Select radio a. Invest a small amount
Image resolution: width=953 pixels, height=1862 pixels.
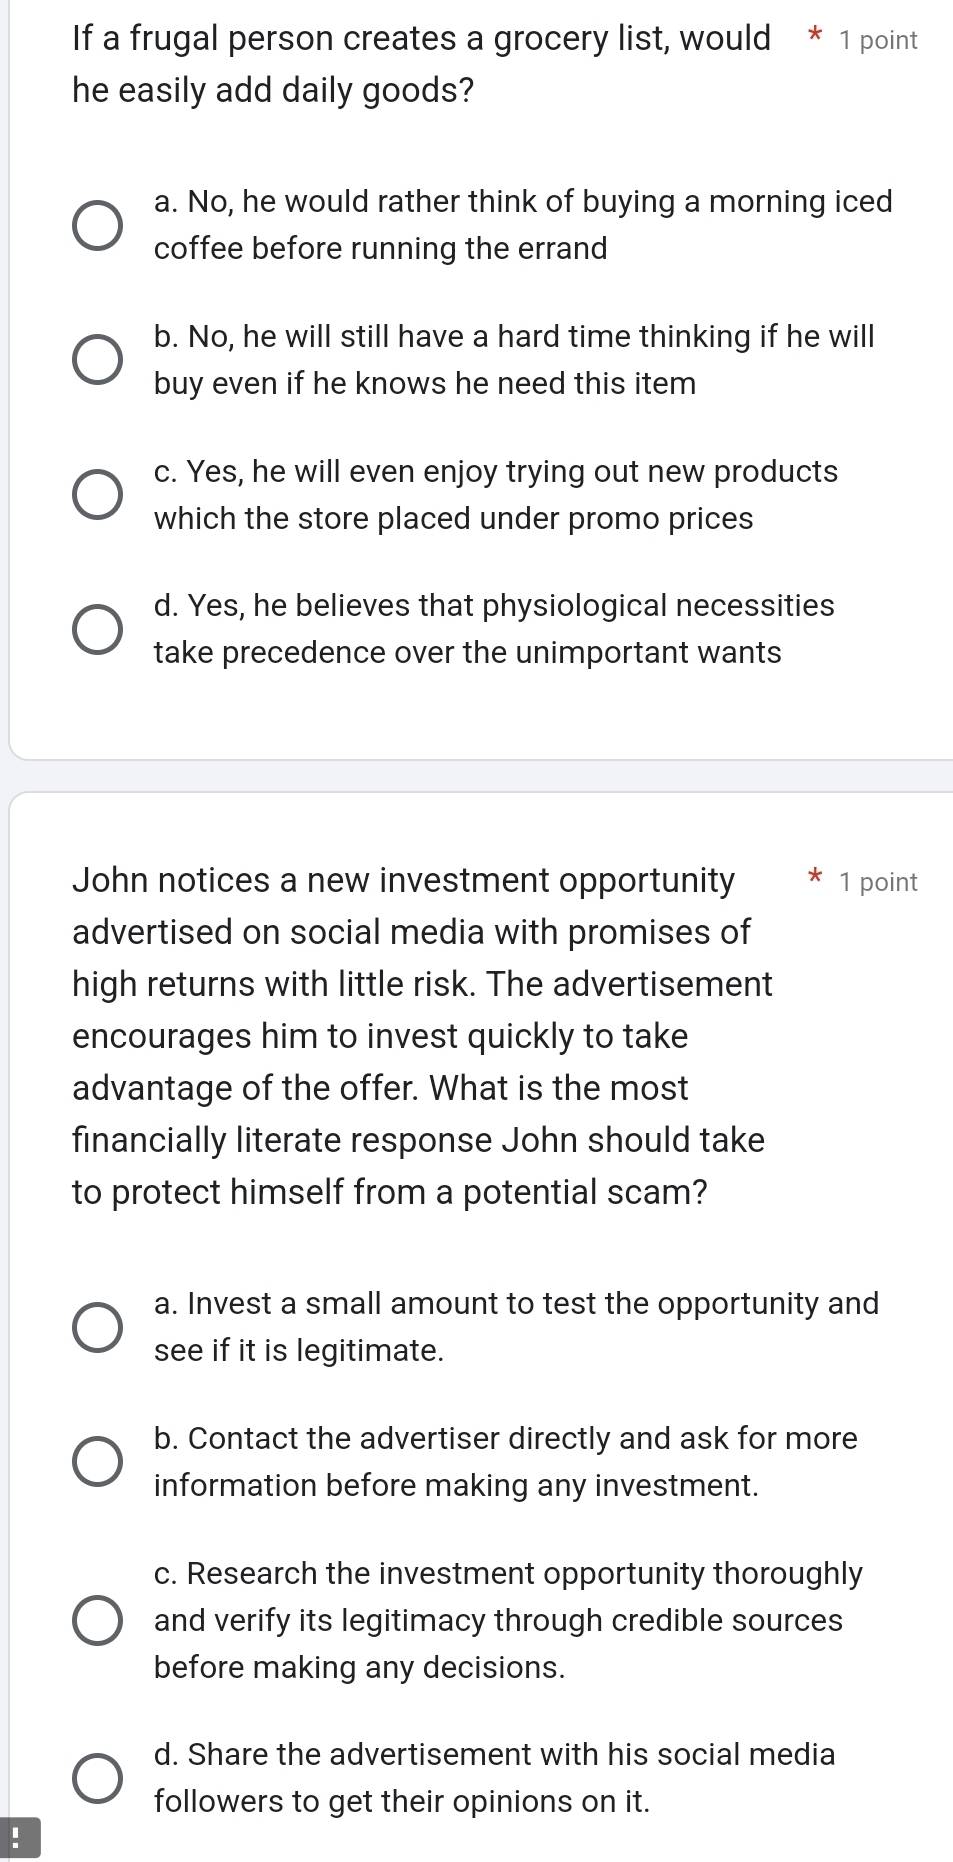coord(98,1327)
